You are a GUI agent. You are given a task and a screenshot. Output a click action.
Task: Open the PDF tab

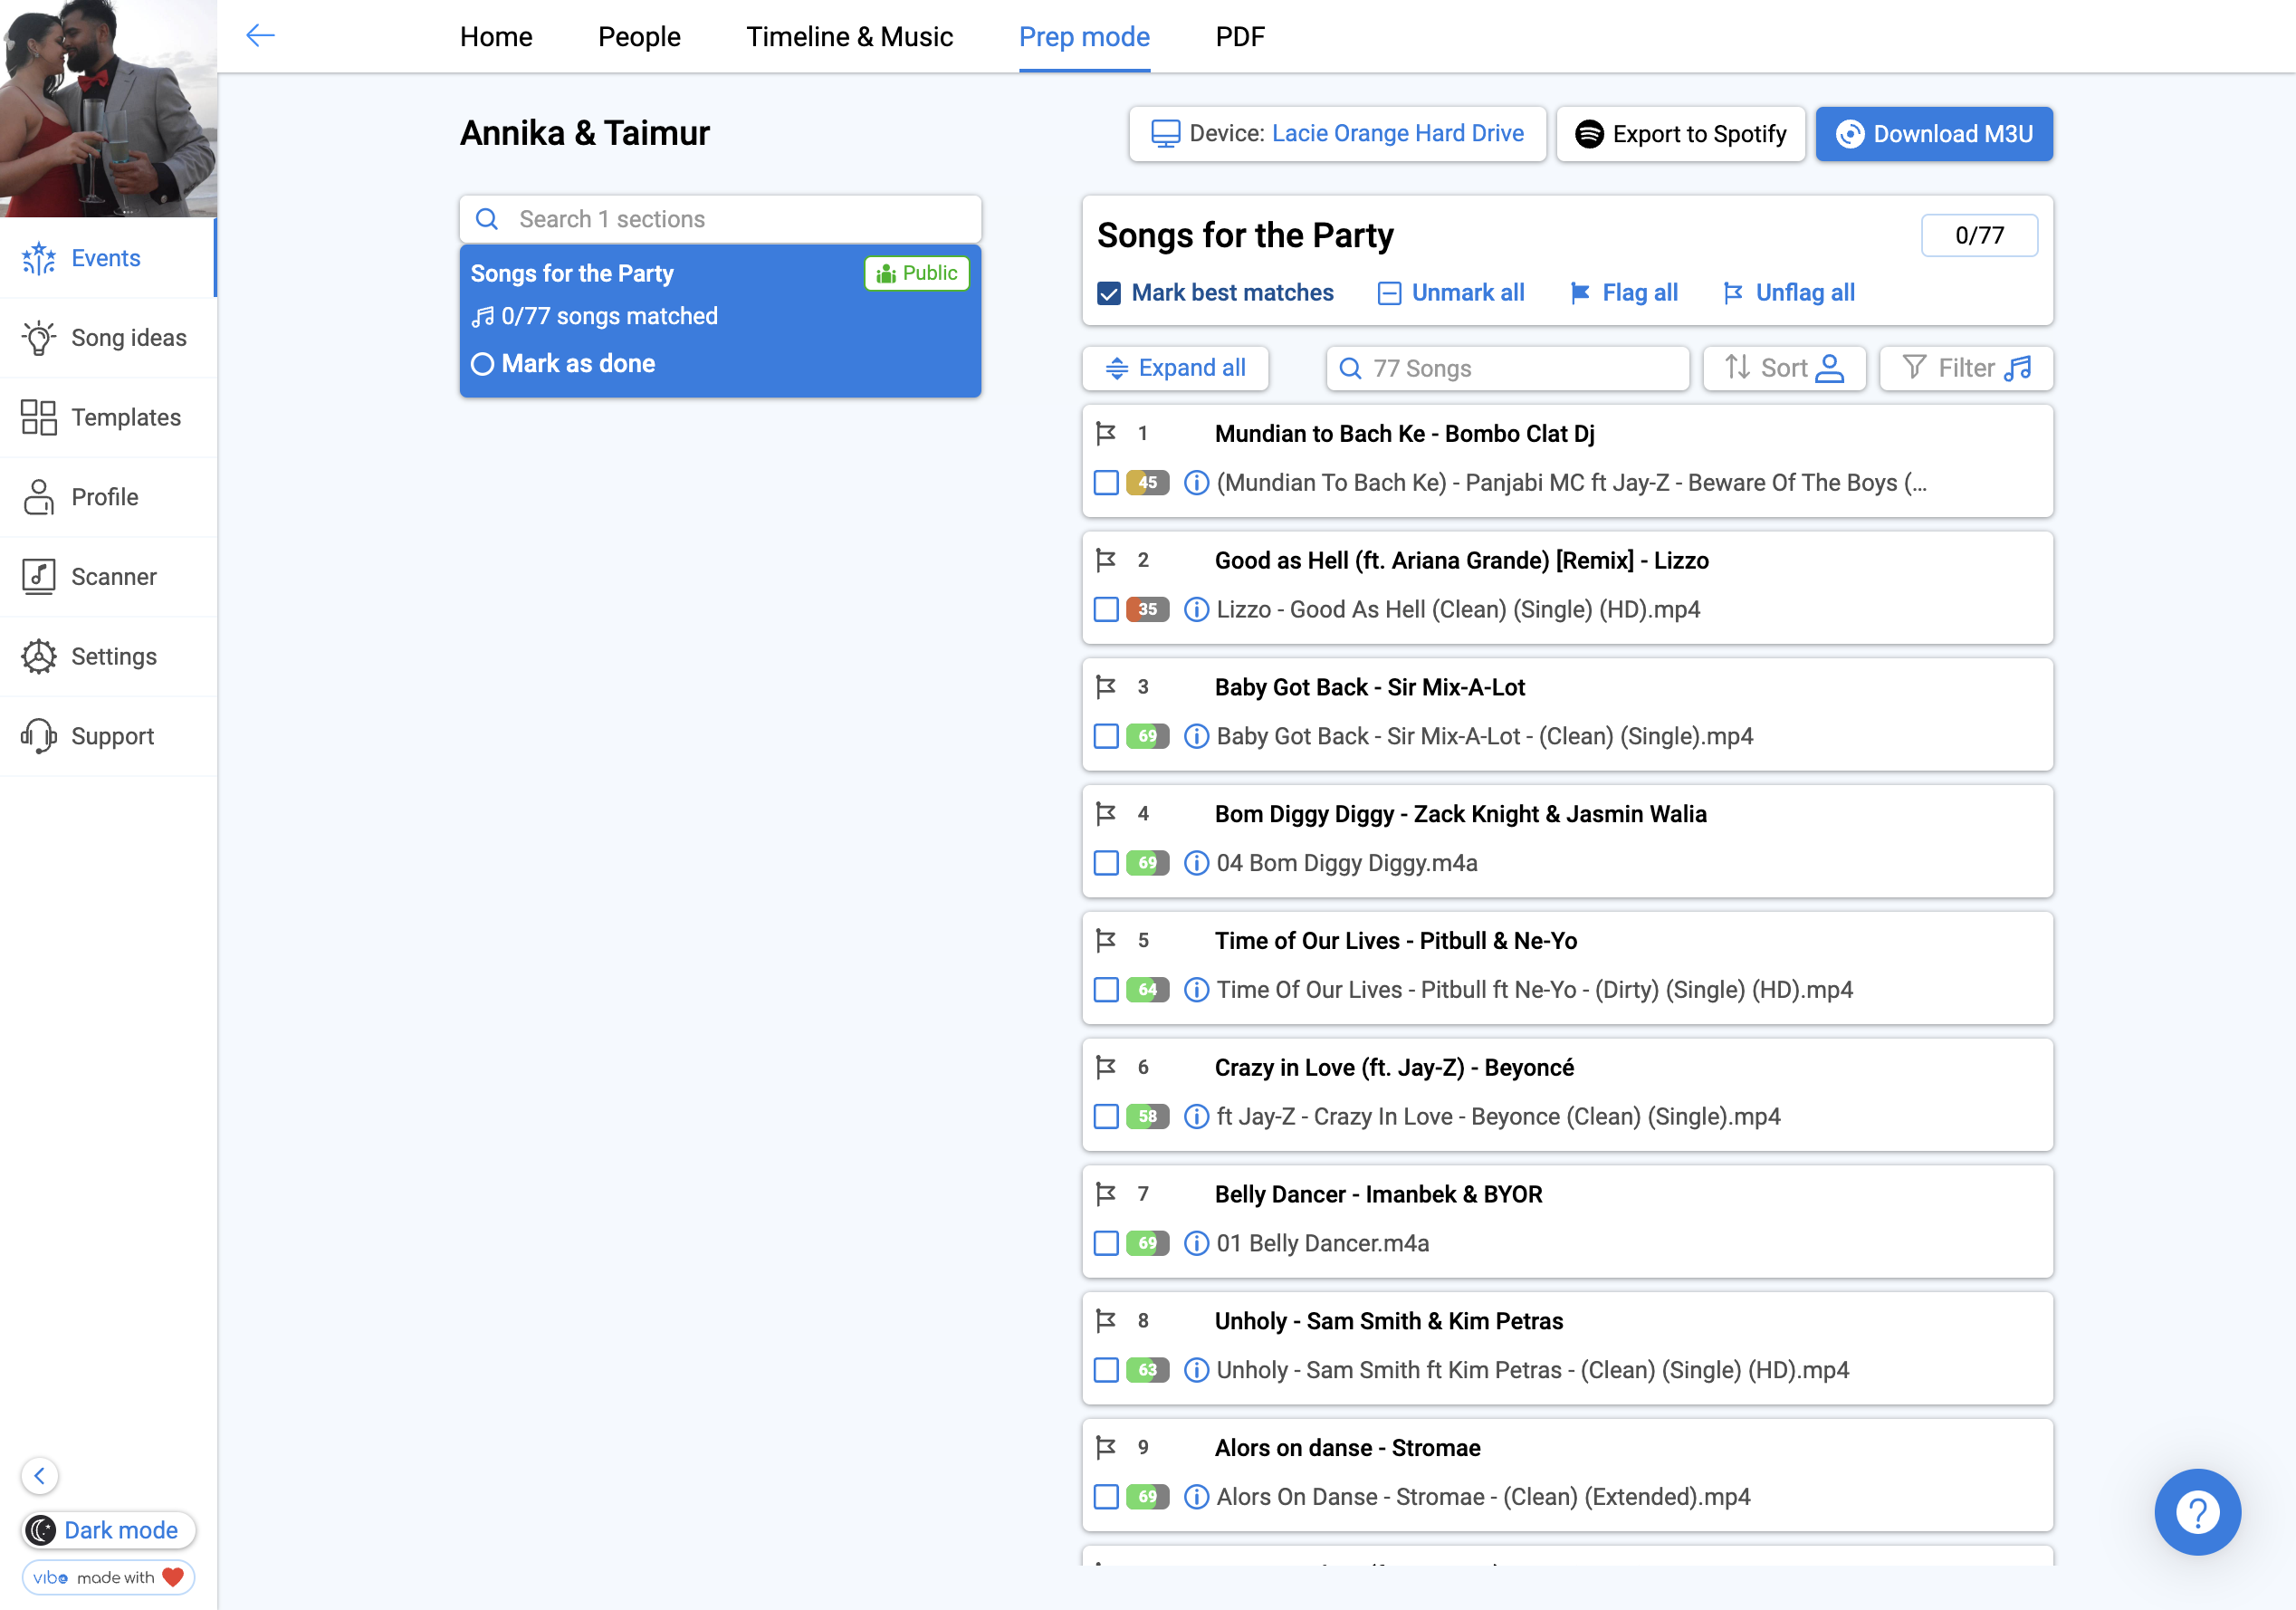tap(1240, 37)
